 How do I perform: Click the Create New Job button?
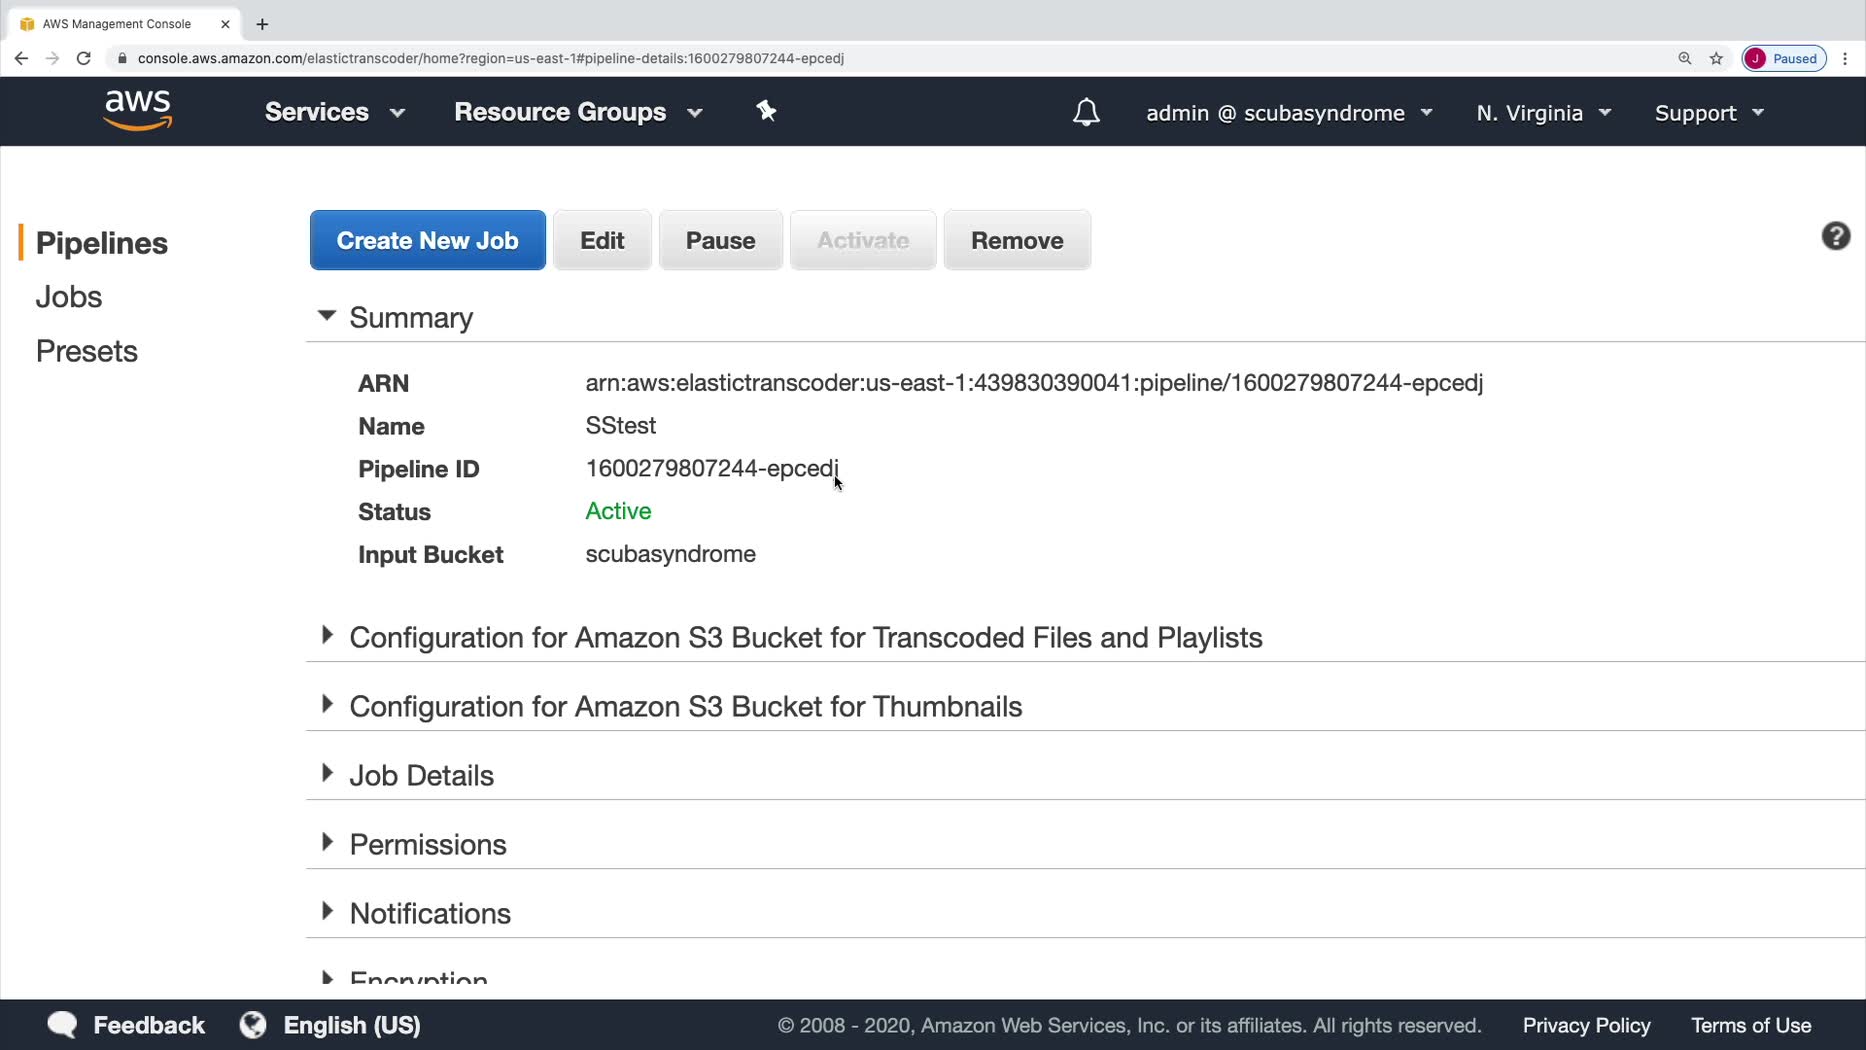coord(427,240)
